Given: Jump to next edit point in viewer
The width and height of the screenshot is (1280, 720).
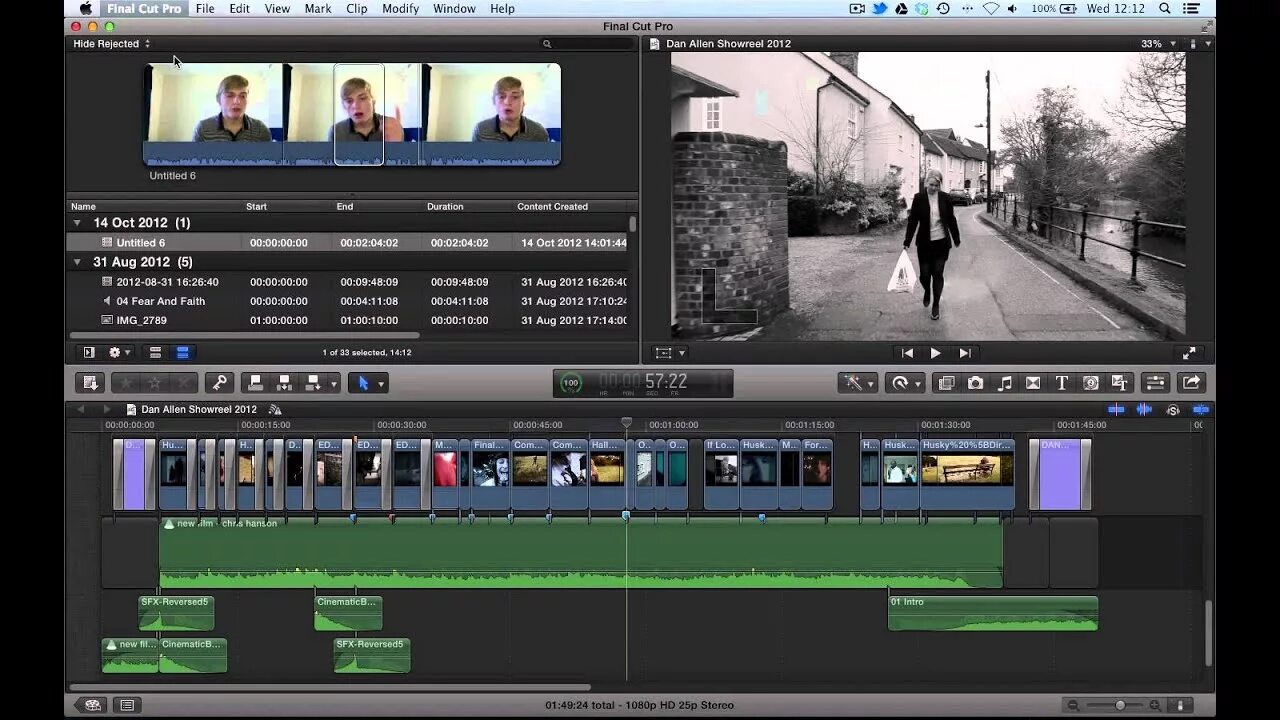Looking at the screenshot, I should [964, 353].
